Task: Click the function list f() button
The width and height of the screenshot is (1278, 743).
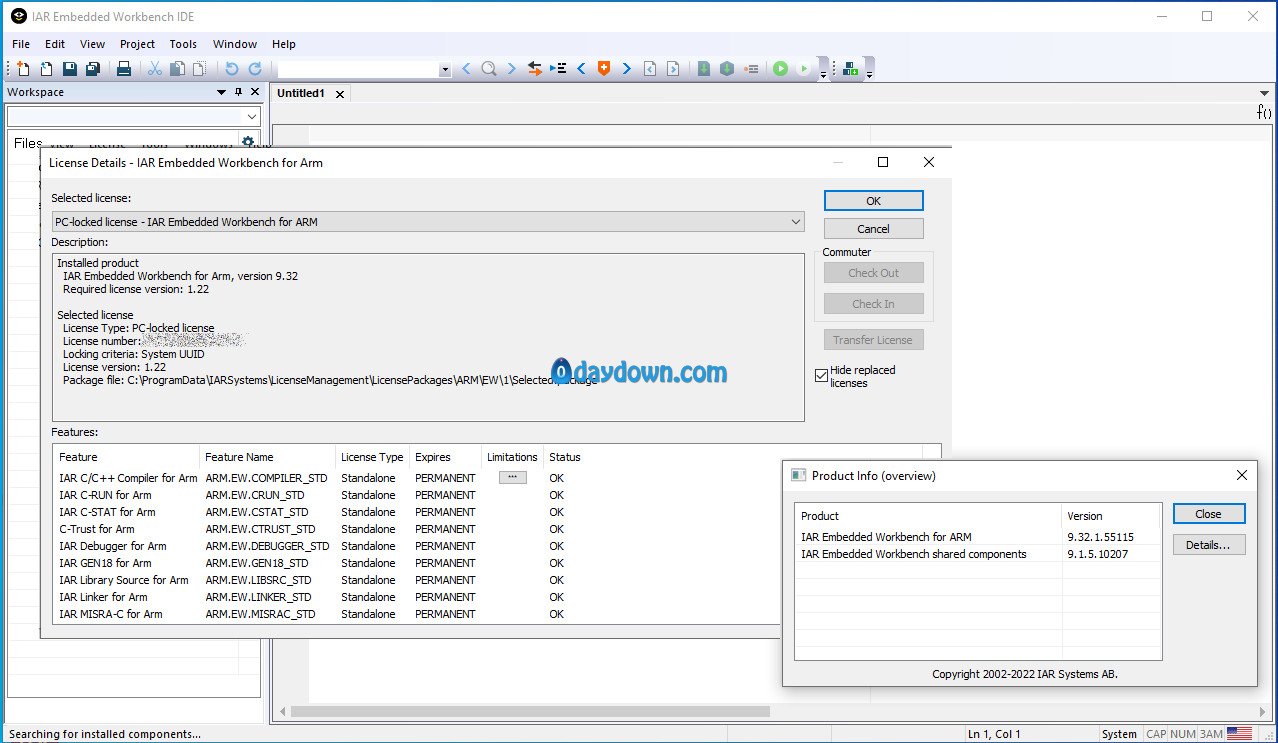Action: pyautogui.click(x=1264, y=113)
